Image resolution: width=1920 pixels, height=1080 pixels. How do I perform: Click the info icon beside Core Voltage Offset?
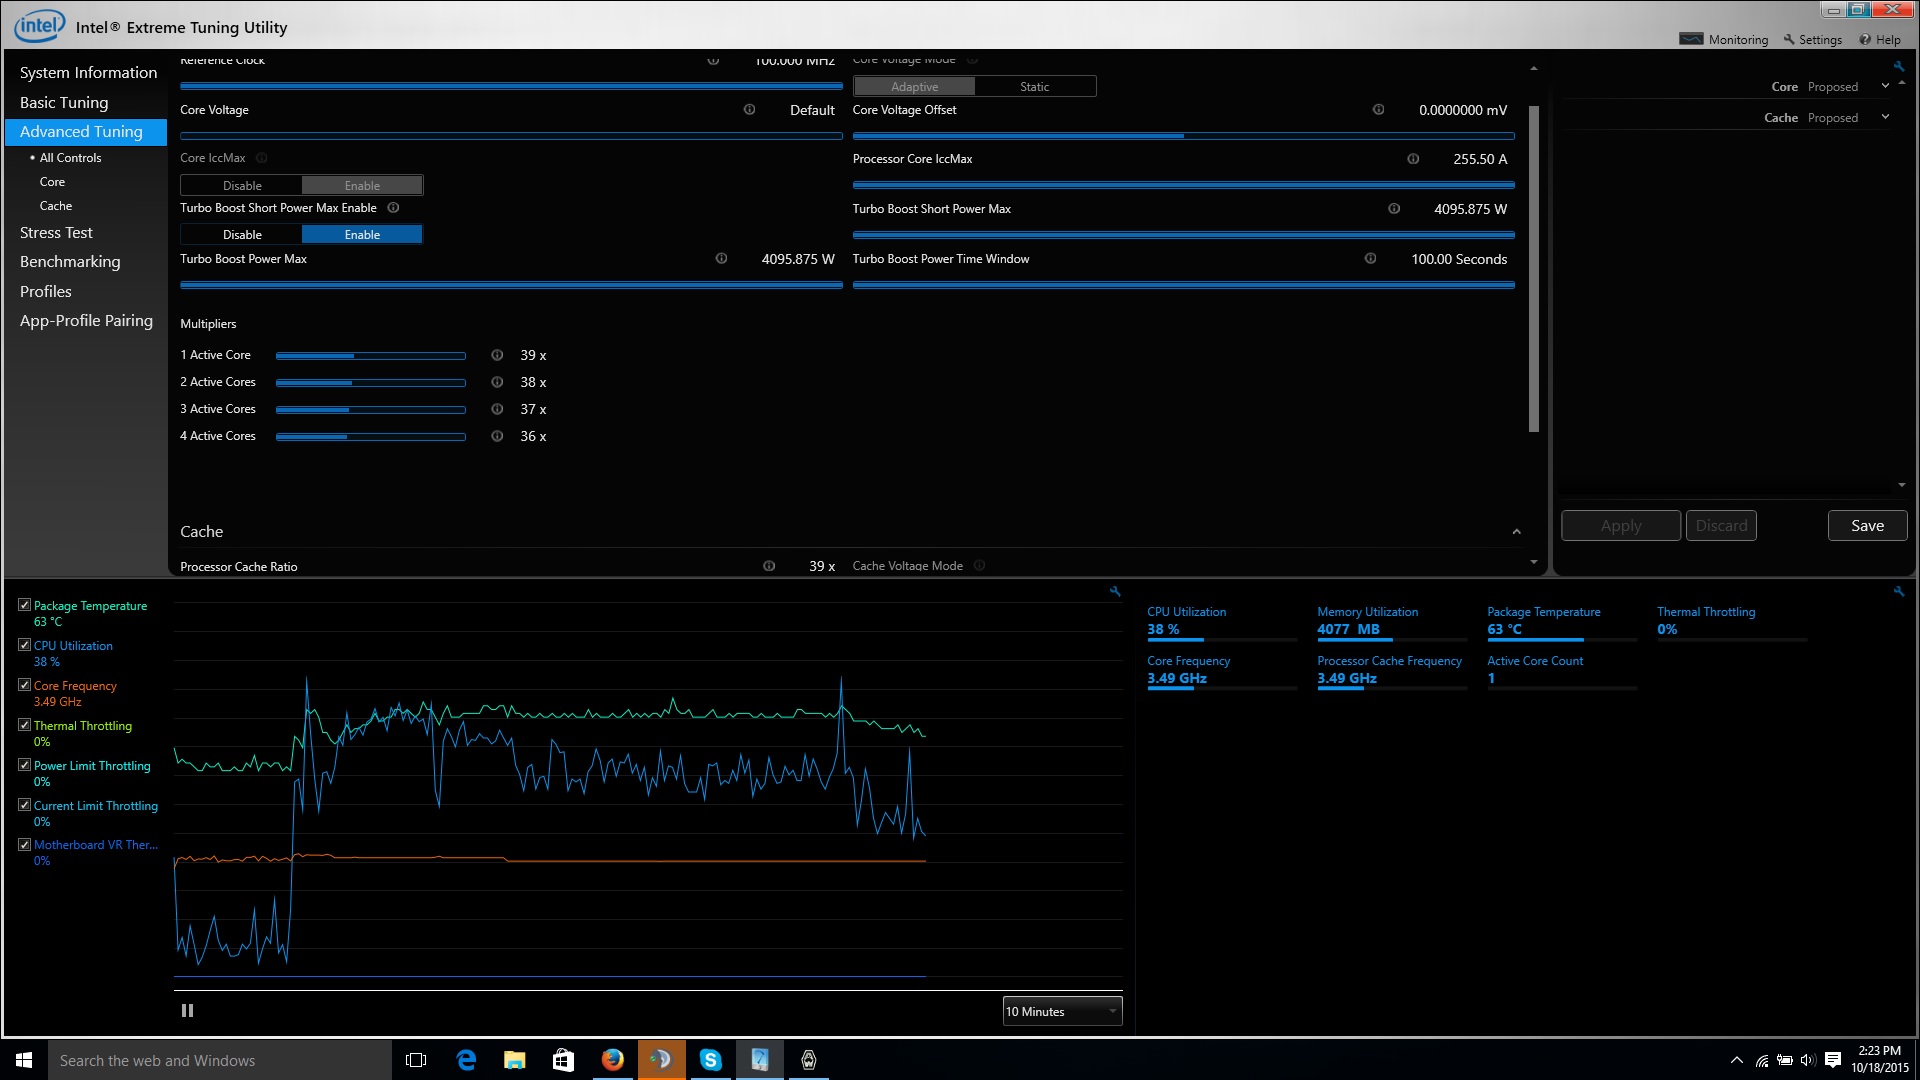click(x=1378, y=110)
